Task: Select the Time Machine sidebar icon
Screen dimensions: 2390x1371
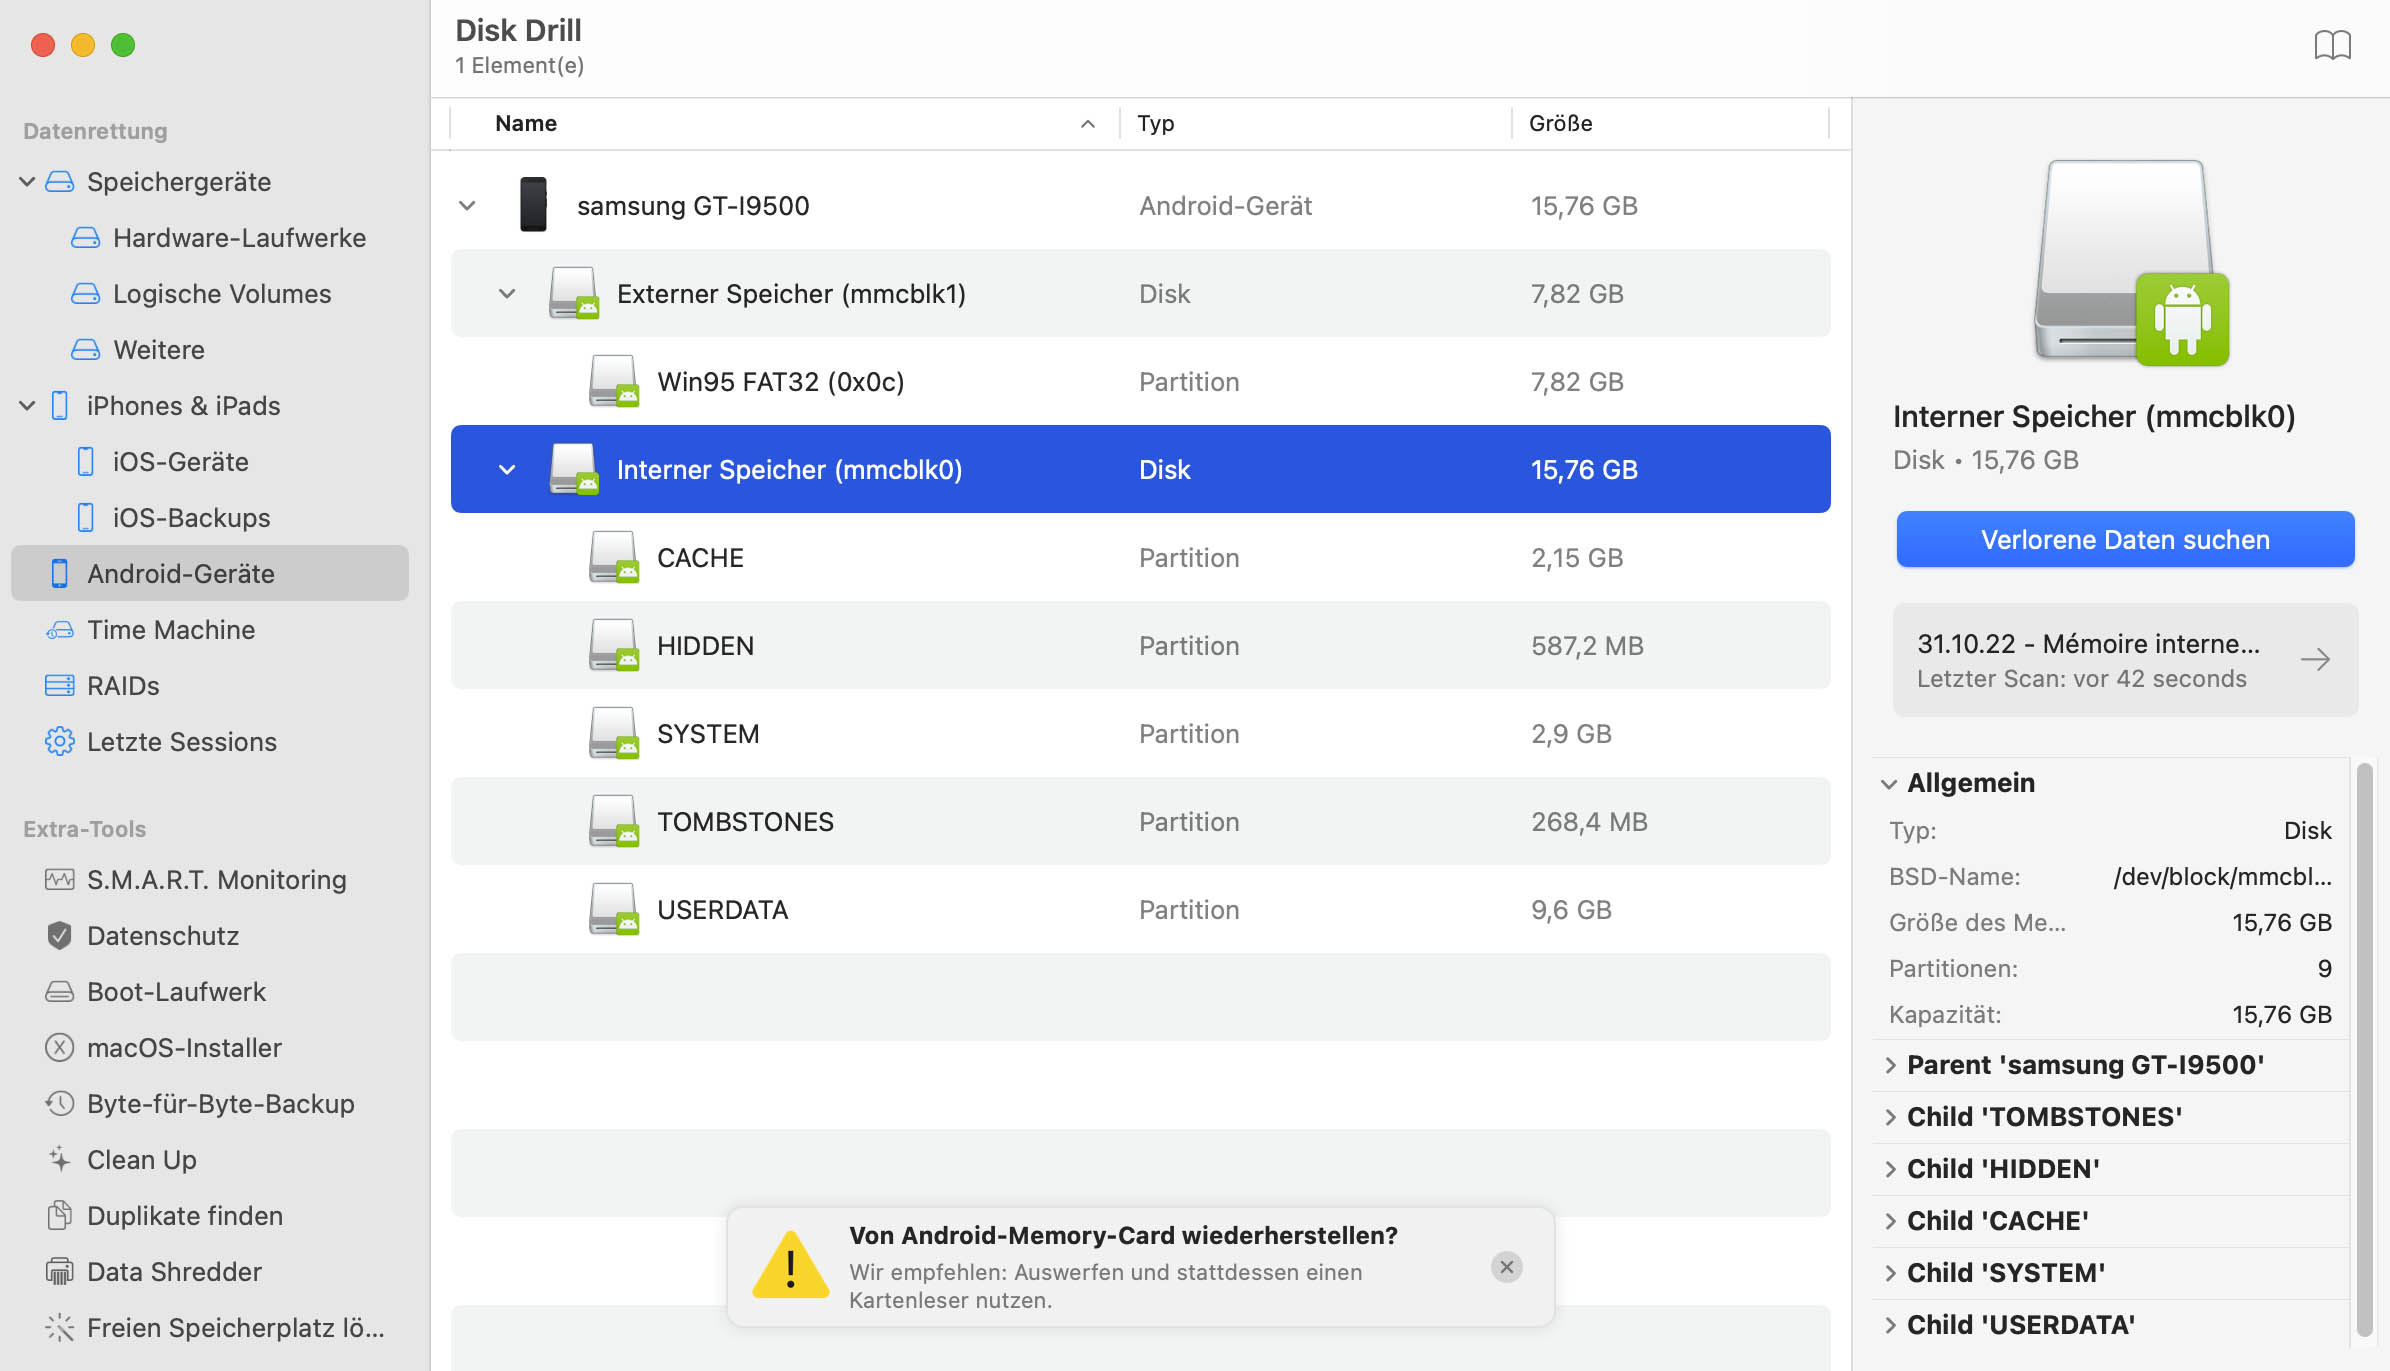Action: click(x=59, y=629)
